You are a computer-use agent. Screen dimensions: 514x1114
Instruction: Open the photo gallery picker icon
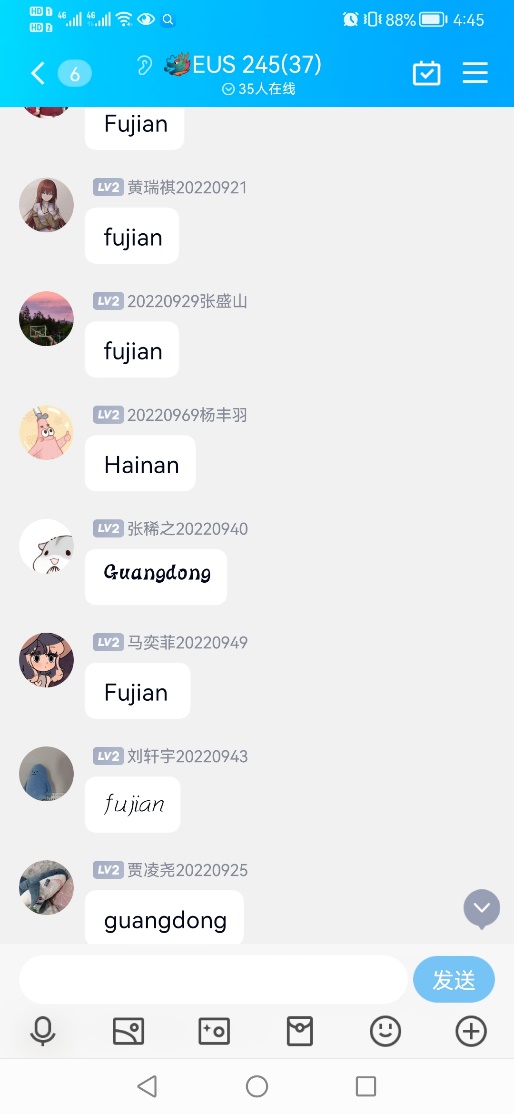tap(129, 1031)
